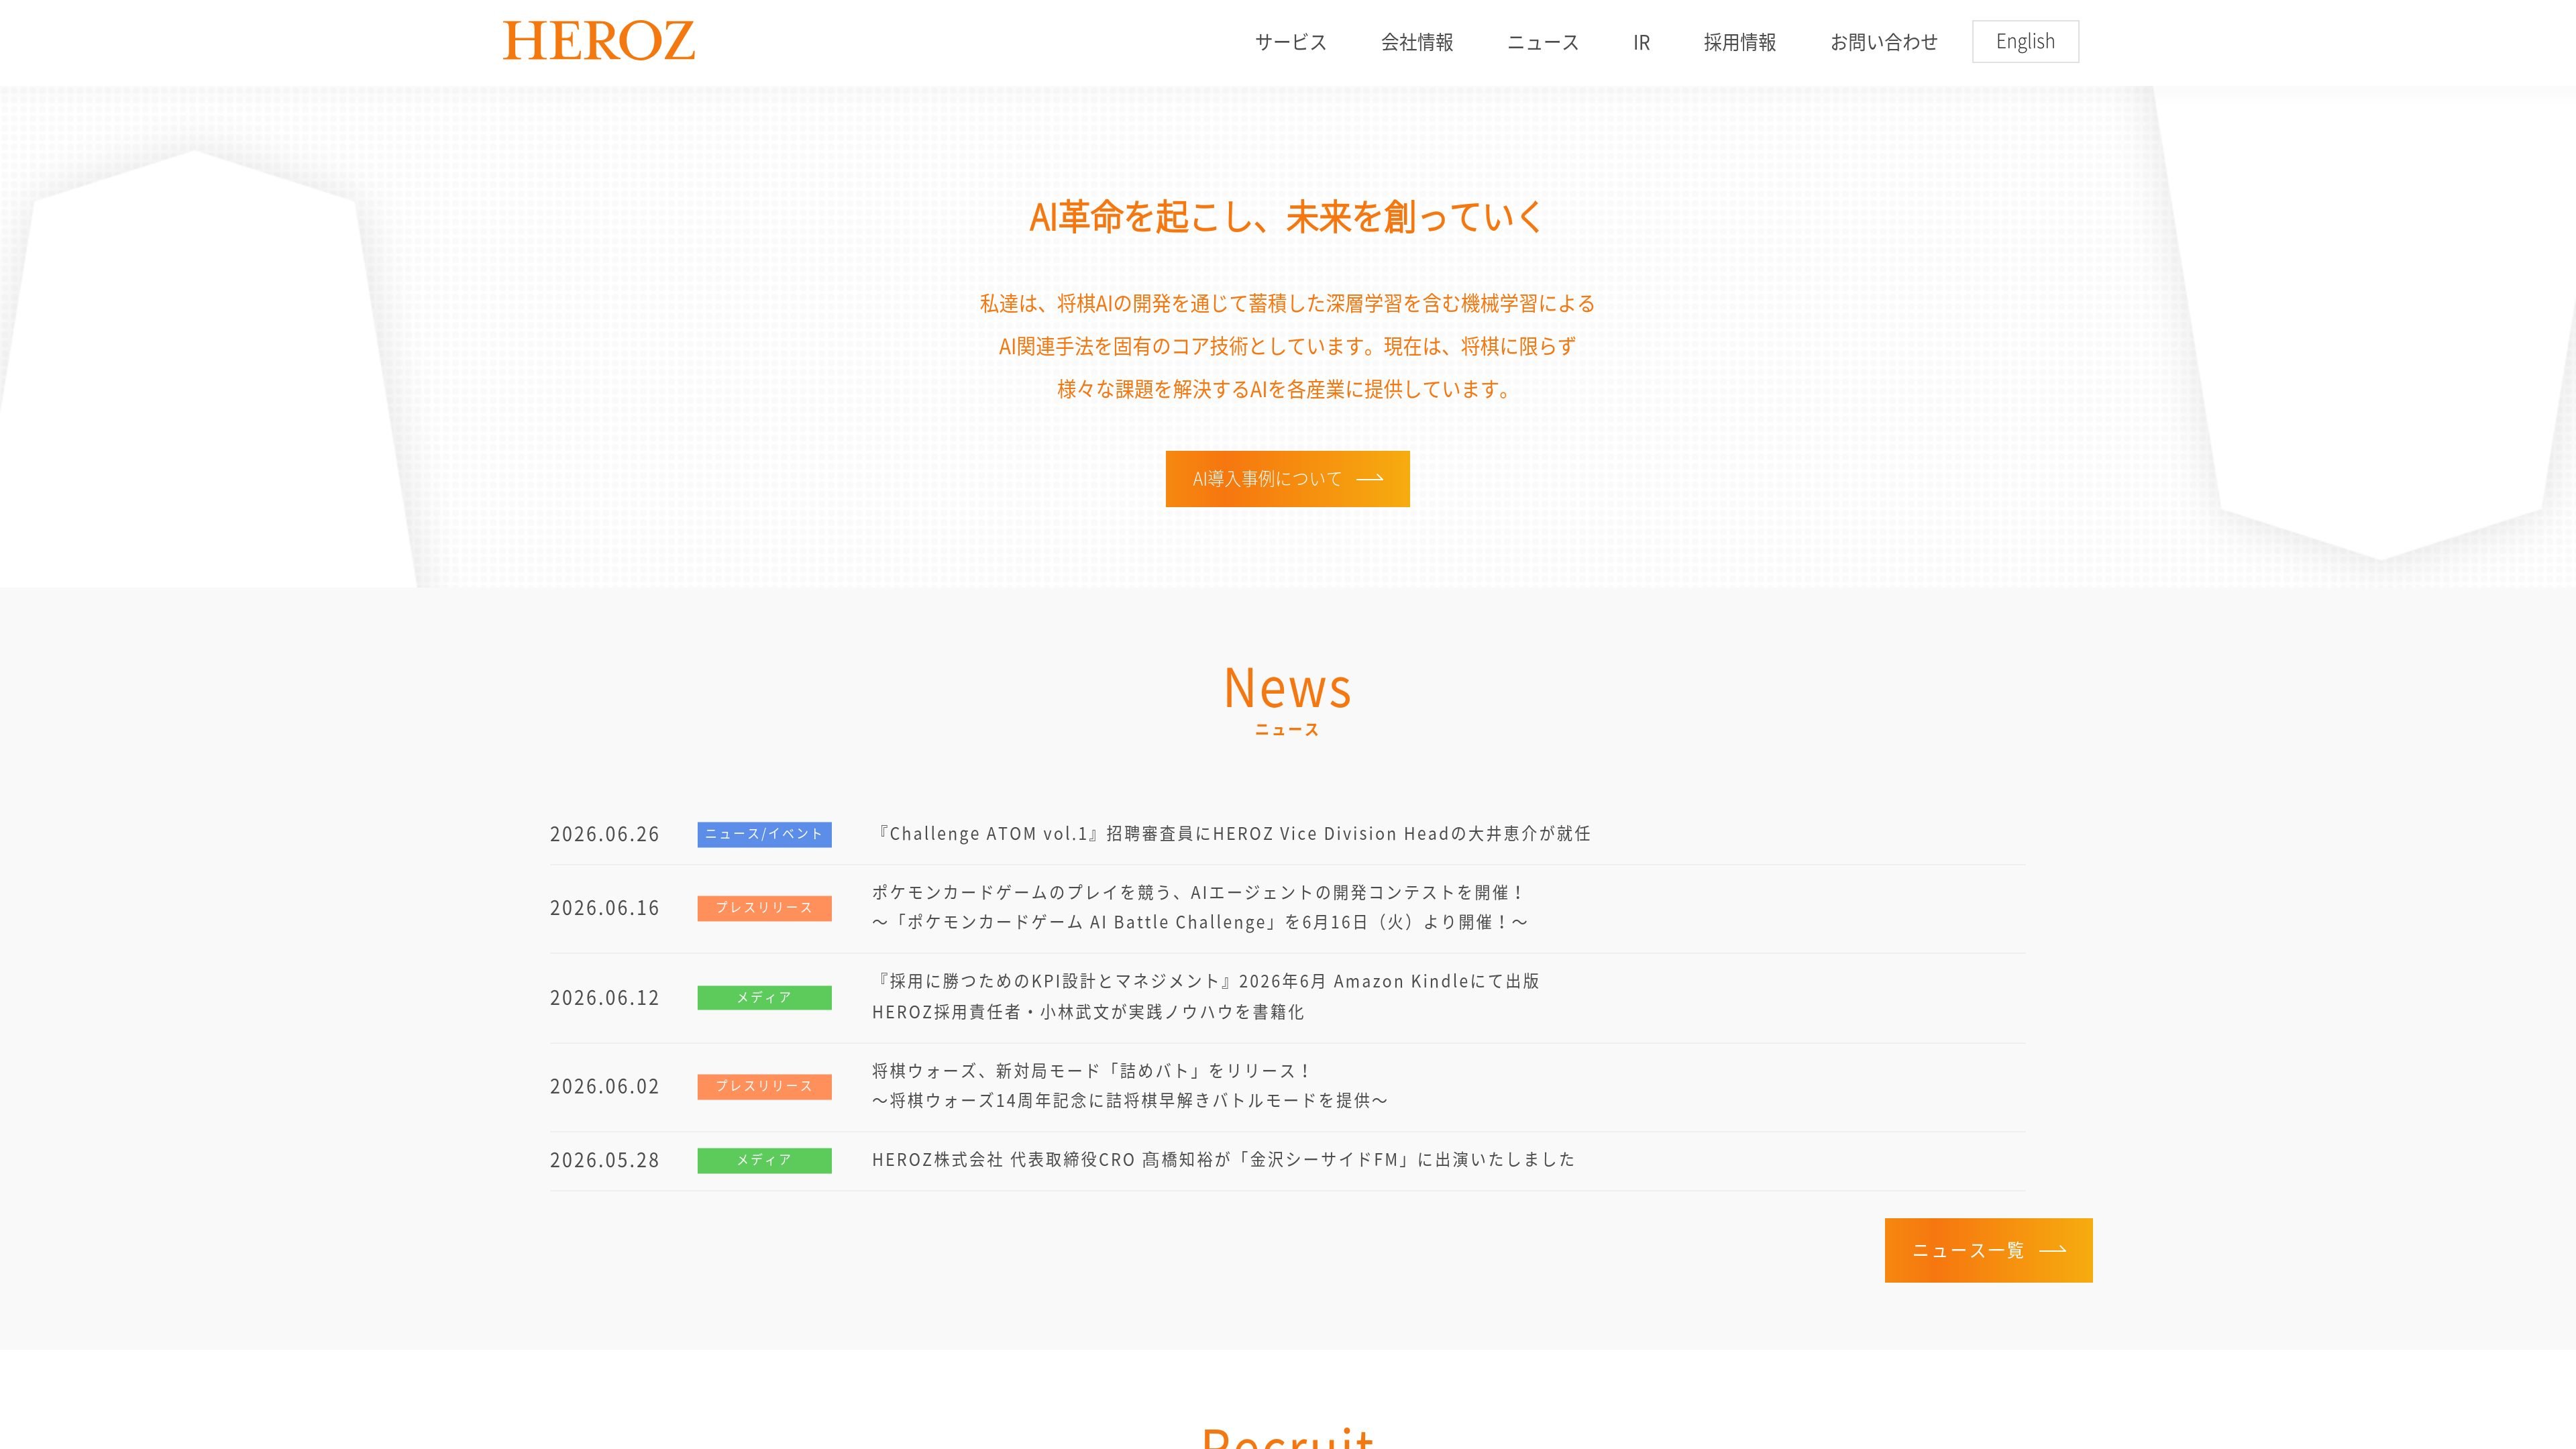Click the headline AI革命を起こし、未来を創っていく
Screen dimensions: 2576x1449
1287,216
